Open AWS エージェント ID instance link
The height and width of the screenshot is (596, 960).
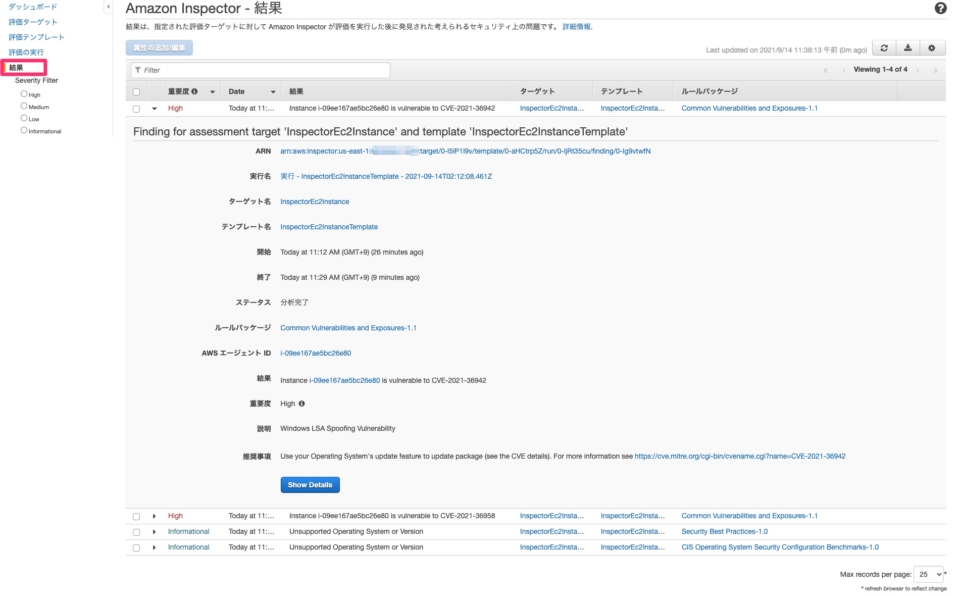coord(315,353)
